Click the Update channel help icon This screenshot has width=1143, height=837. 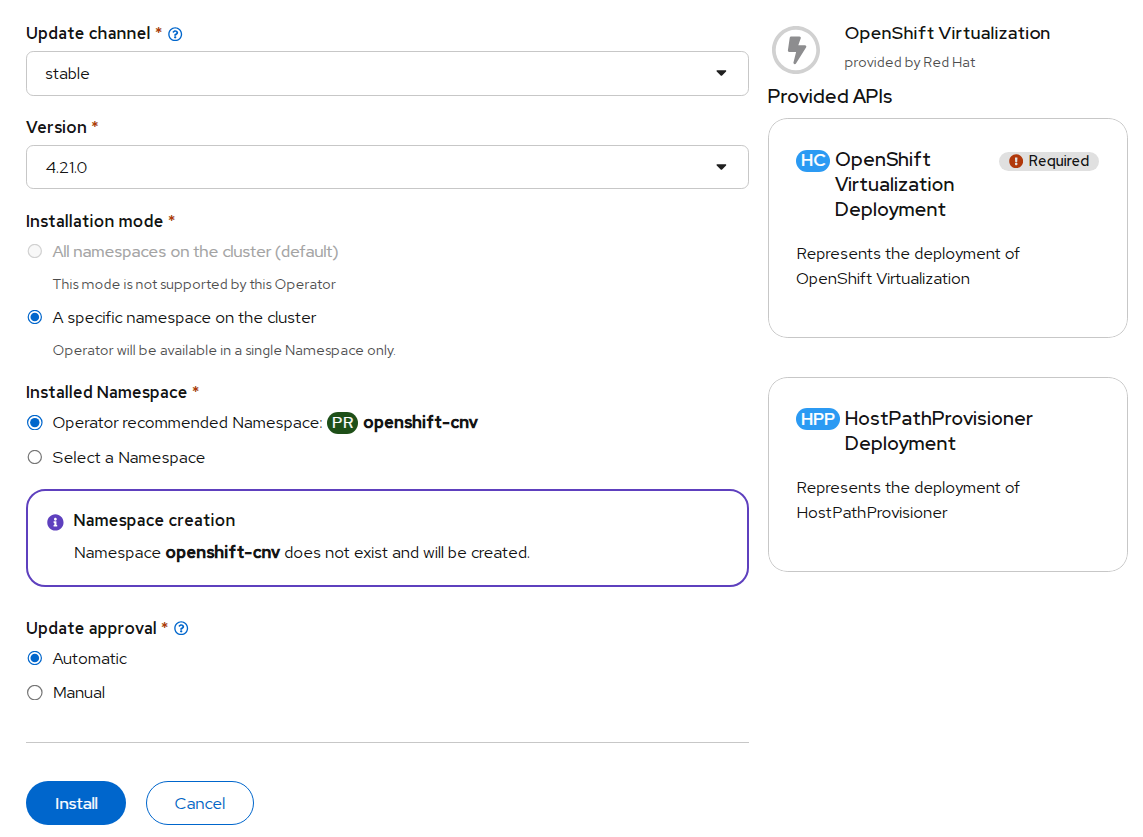(x=176, y=34)
